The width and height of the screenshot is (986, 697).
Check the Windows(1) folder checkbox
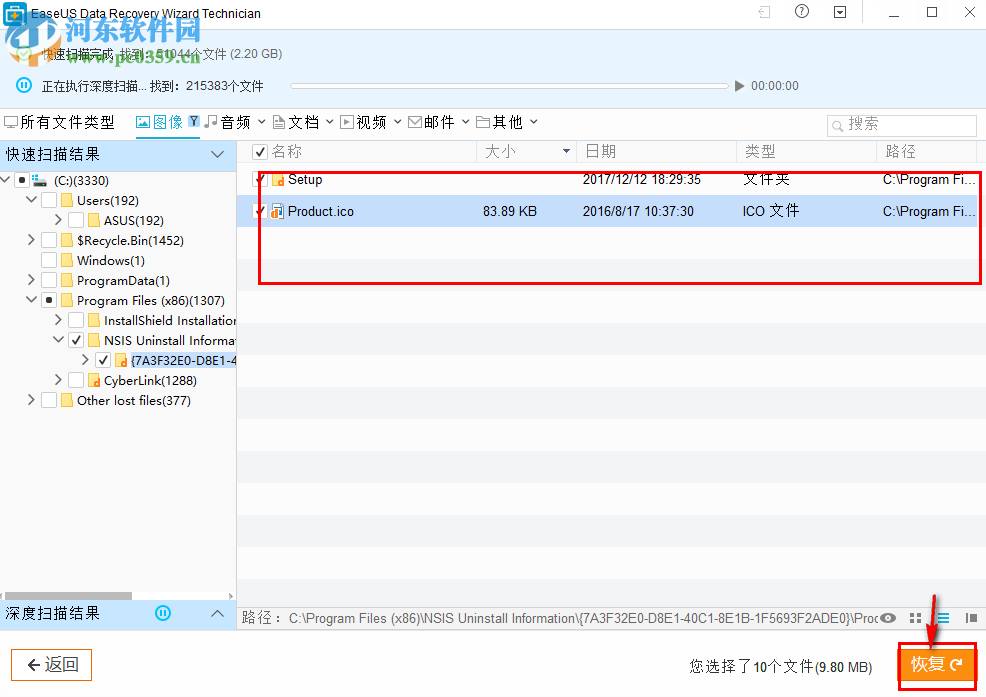pyautogui.click(x=48, y=260)
